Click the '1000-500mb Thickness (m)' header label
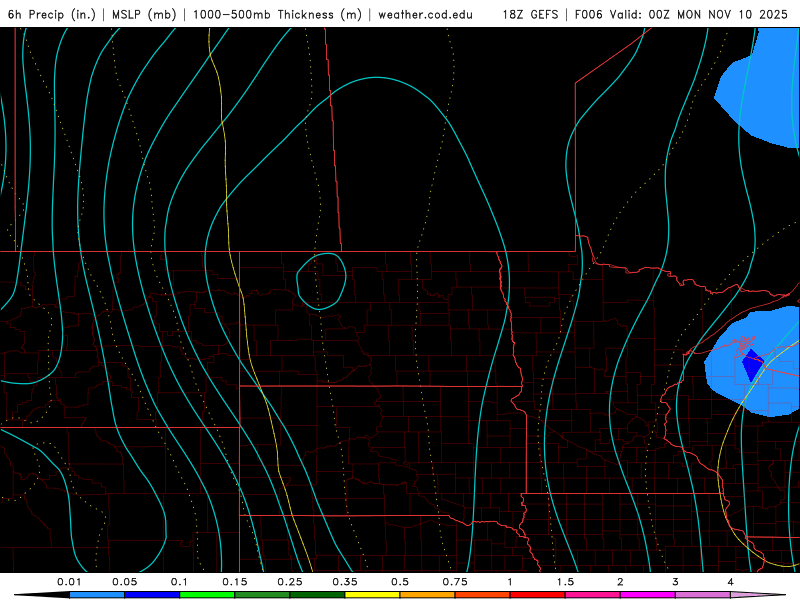This screenshot has height=600, width=800. pyautogui.click(x=277, y=14)
